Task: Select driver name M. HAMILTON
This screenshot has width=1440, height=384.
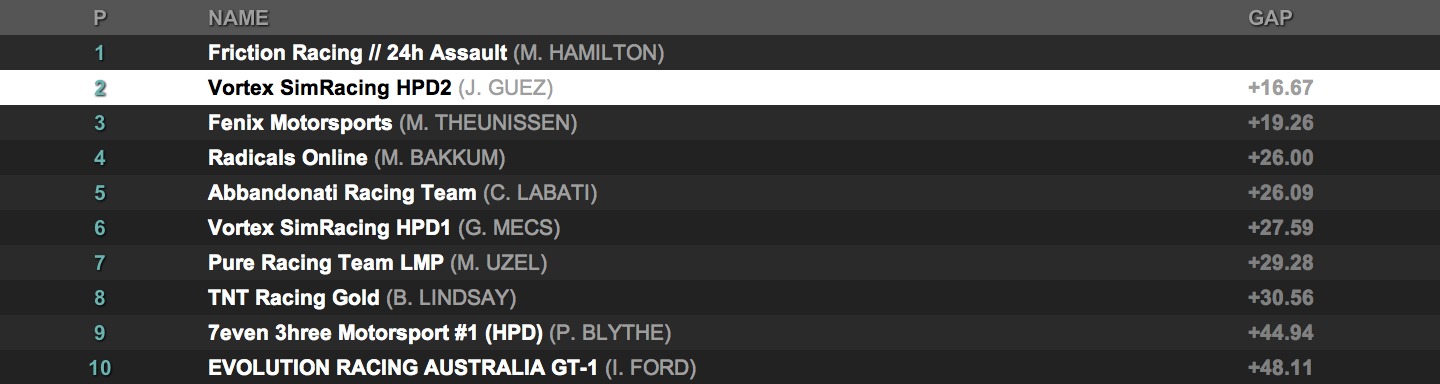Action: [589, 52]
